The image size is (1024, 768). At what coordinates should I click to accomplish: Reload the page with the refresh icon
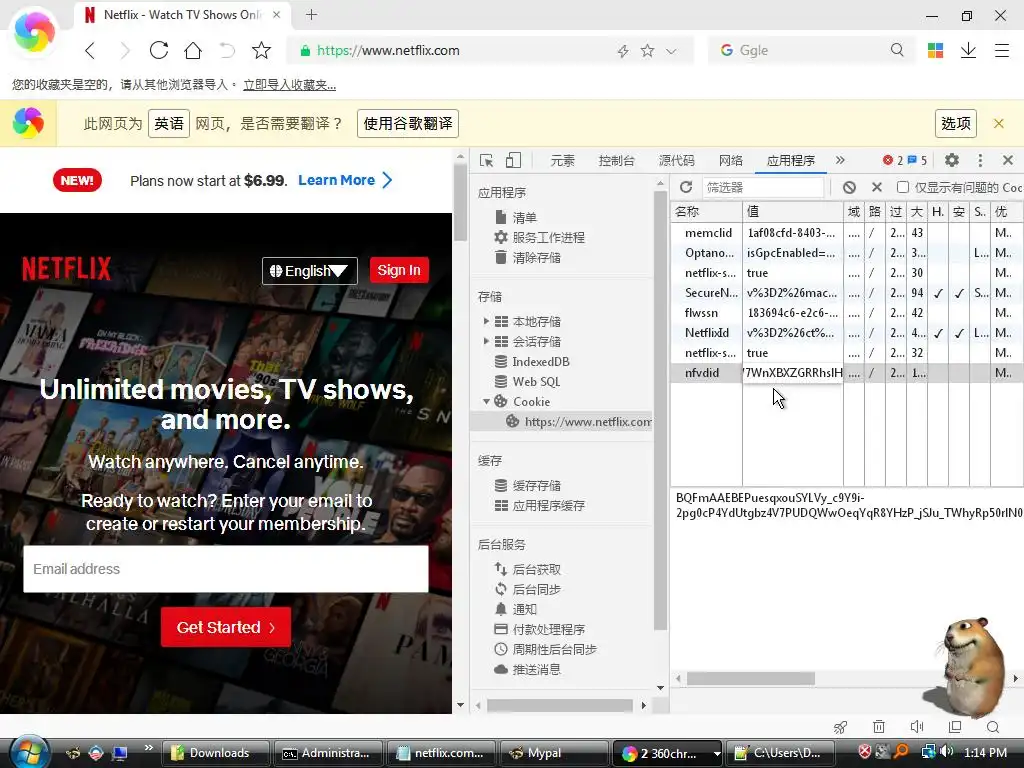pyautogui.click(x=159, y=50)
